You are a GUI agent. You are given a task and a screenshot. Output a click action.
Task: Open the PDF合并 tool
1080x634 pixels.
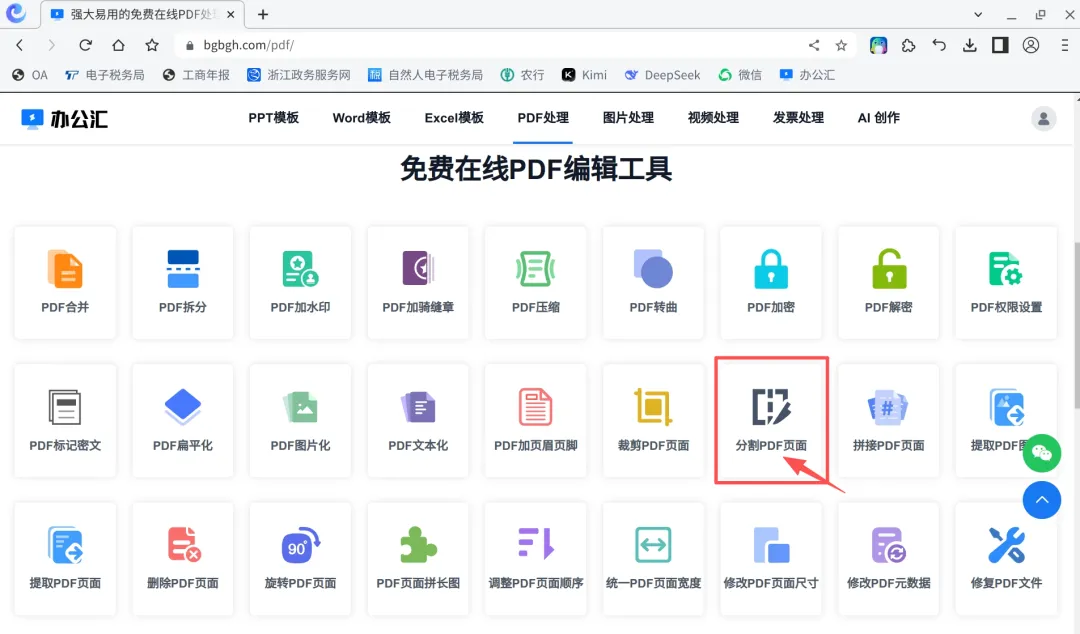pyautogui.click(x=65, y=283)
